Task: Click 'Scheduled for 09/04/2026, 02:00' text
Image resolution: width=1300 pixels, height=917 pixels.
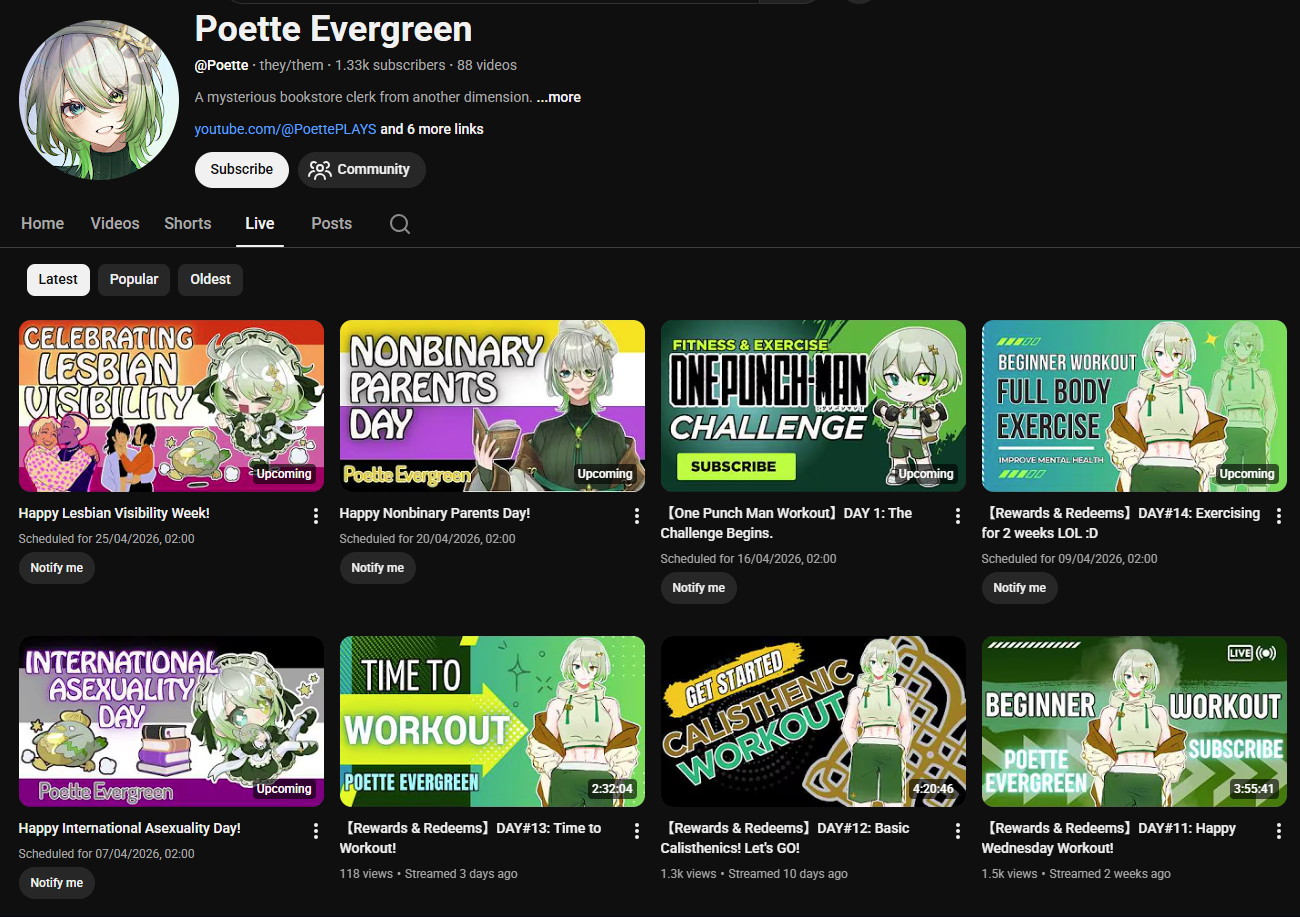Action: coord(1070,559)
